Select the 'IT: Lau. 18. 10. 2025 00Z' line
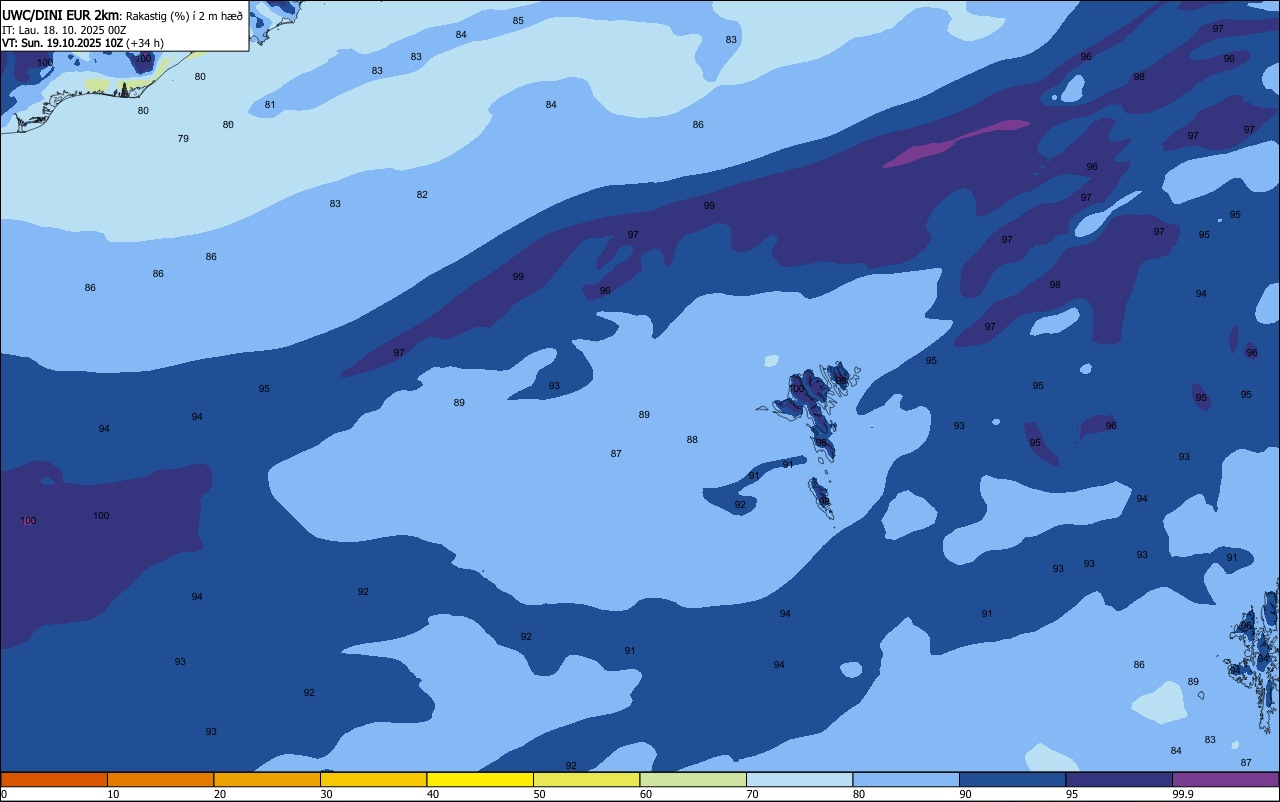1280x802 pixels. coord(64,30)
